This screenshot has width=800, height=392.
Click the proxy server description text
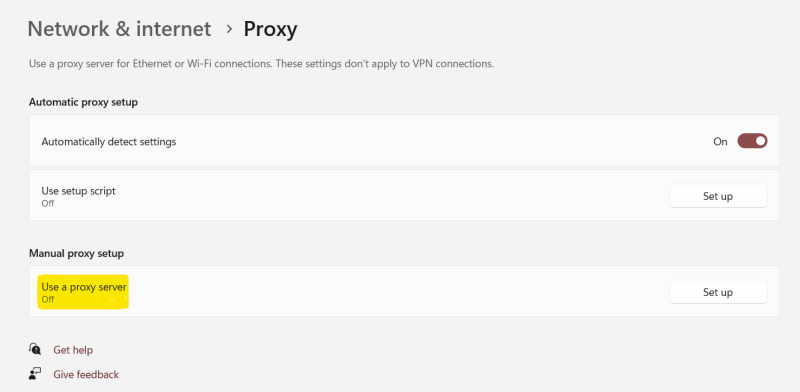[x=261, y=64]
